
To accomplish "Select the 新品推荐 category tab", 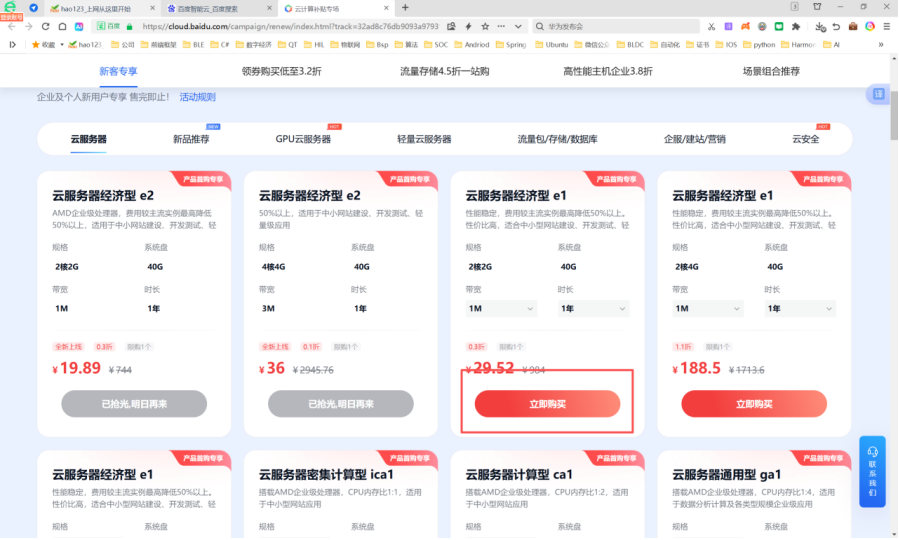I will click(x=191, y=139).
